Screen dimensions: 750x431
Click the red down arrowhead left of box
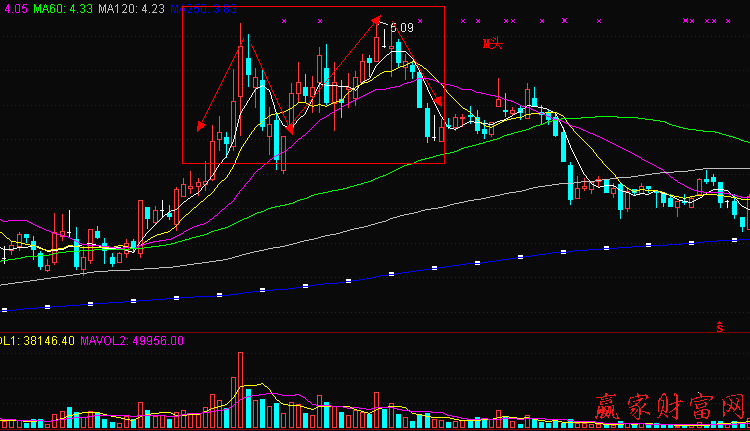click(201, 125)
